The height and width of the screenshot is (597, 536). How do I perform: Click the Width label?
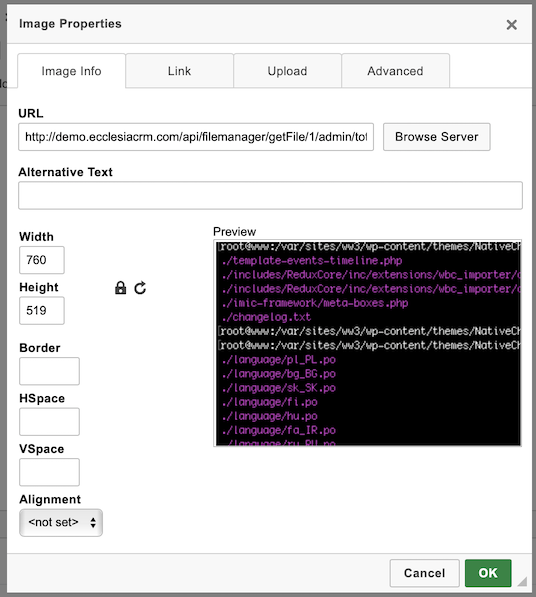point(36,237)
